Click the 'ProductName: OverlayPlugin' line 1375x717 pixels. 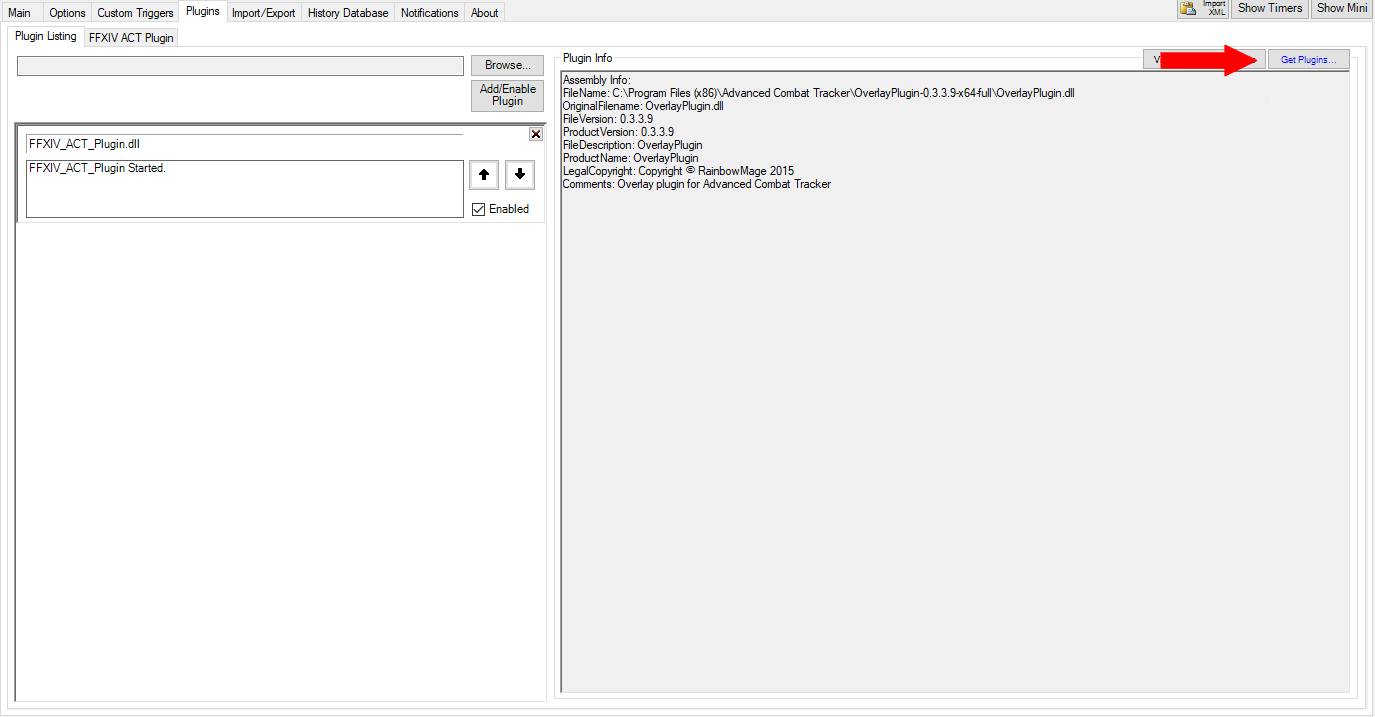click(631, 158)
